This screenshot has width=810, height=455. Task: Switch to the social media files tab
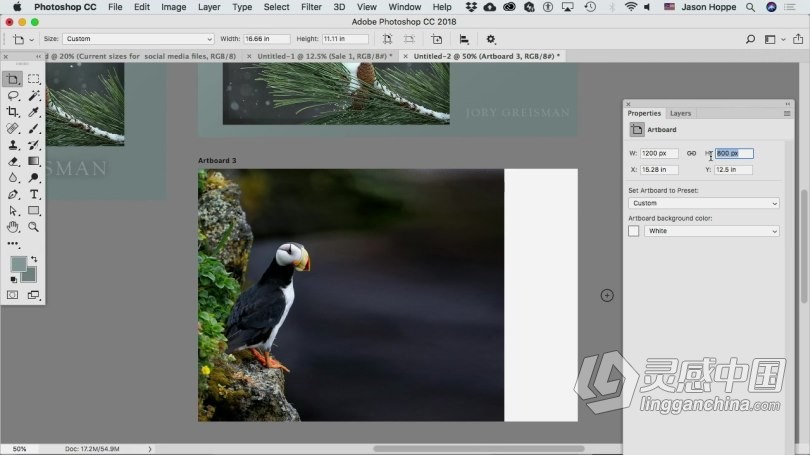[x=139, y=56]
